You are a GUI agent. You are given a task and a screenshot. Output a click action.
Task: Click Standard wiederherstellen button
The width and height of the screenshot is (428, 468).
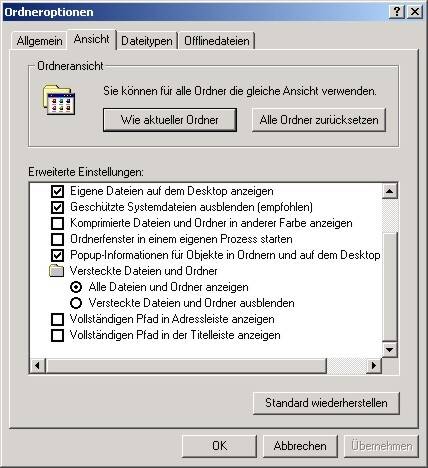tap(326, 403)
